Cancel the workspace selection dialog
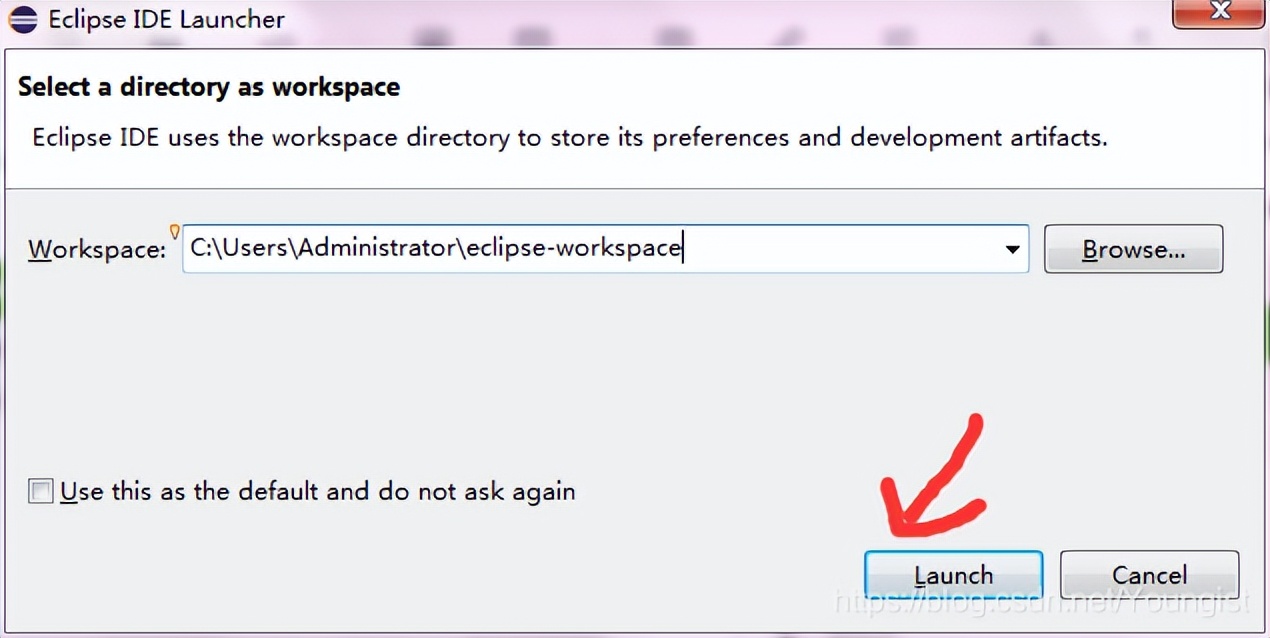This screenshot has height=638, width=1270. [x=1149, y=575]
